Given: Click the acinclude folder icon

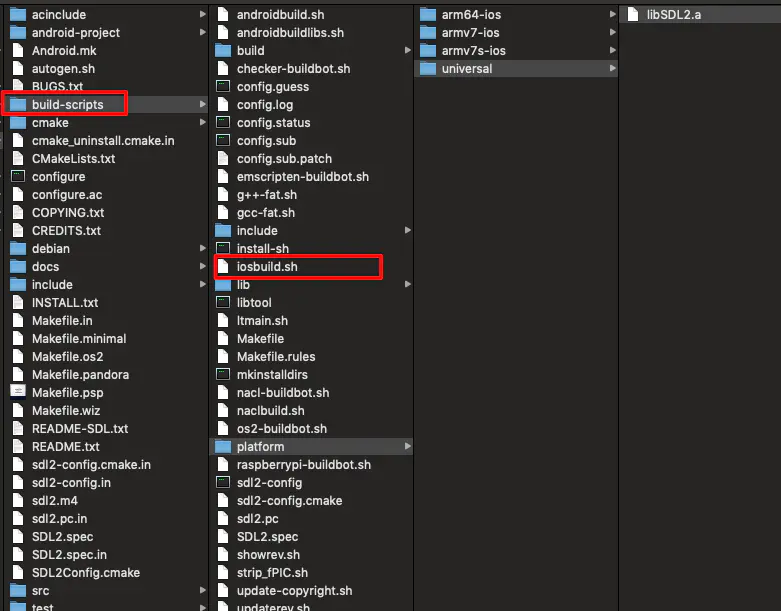Looking at the screenshot, I should pos(18,14).
